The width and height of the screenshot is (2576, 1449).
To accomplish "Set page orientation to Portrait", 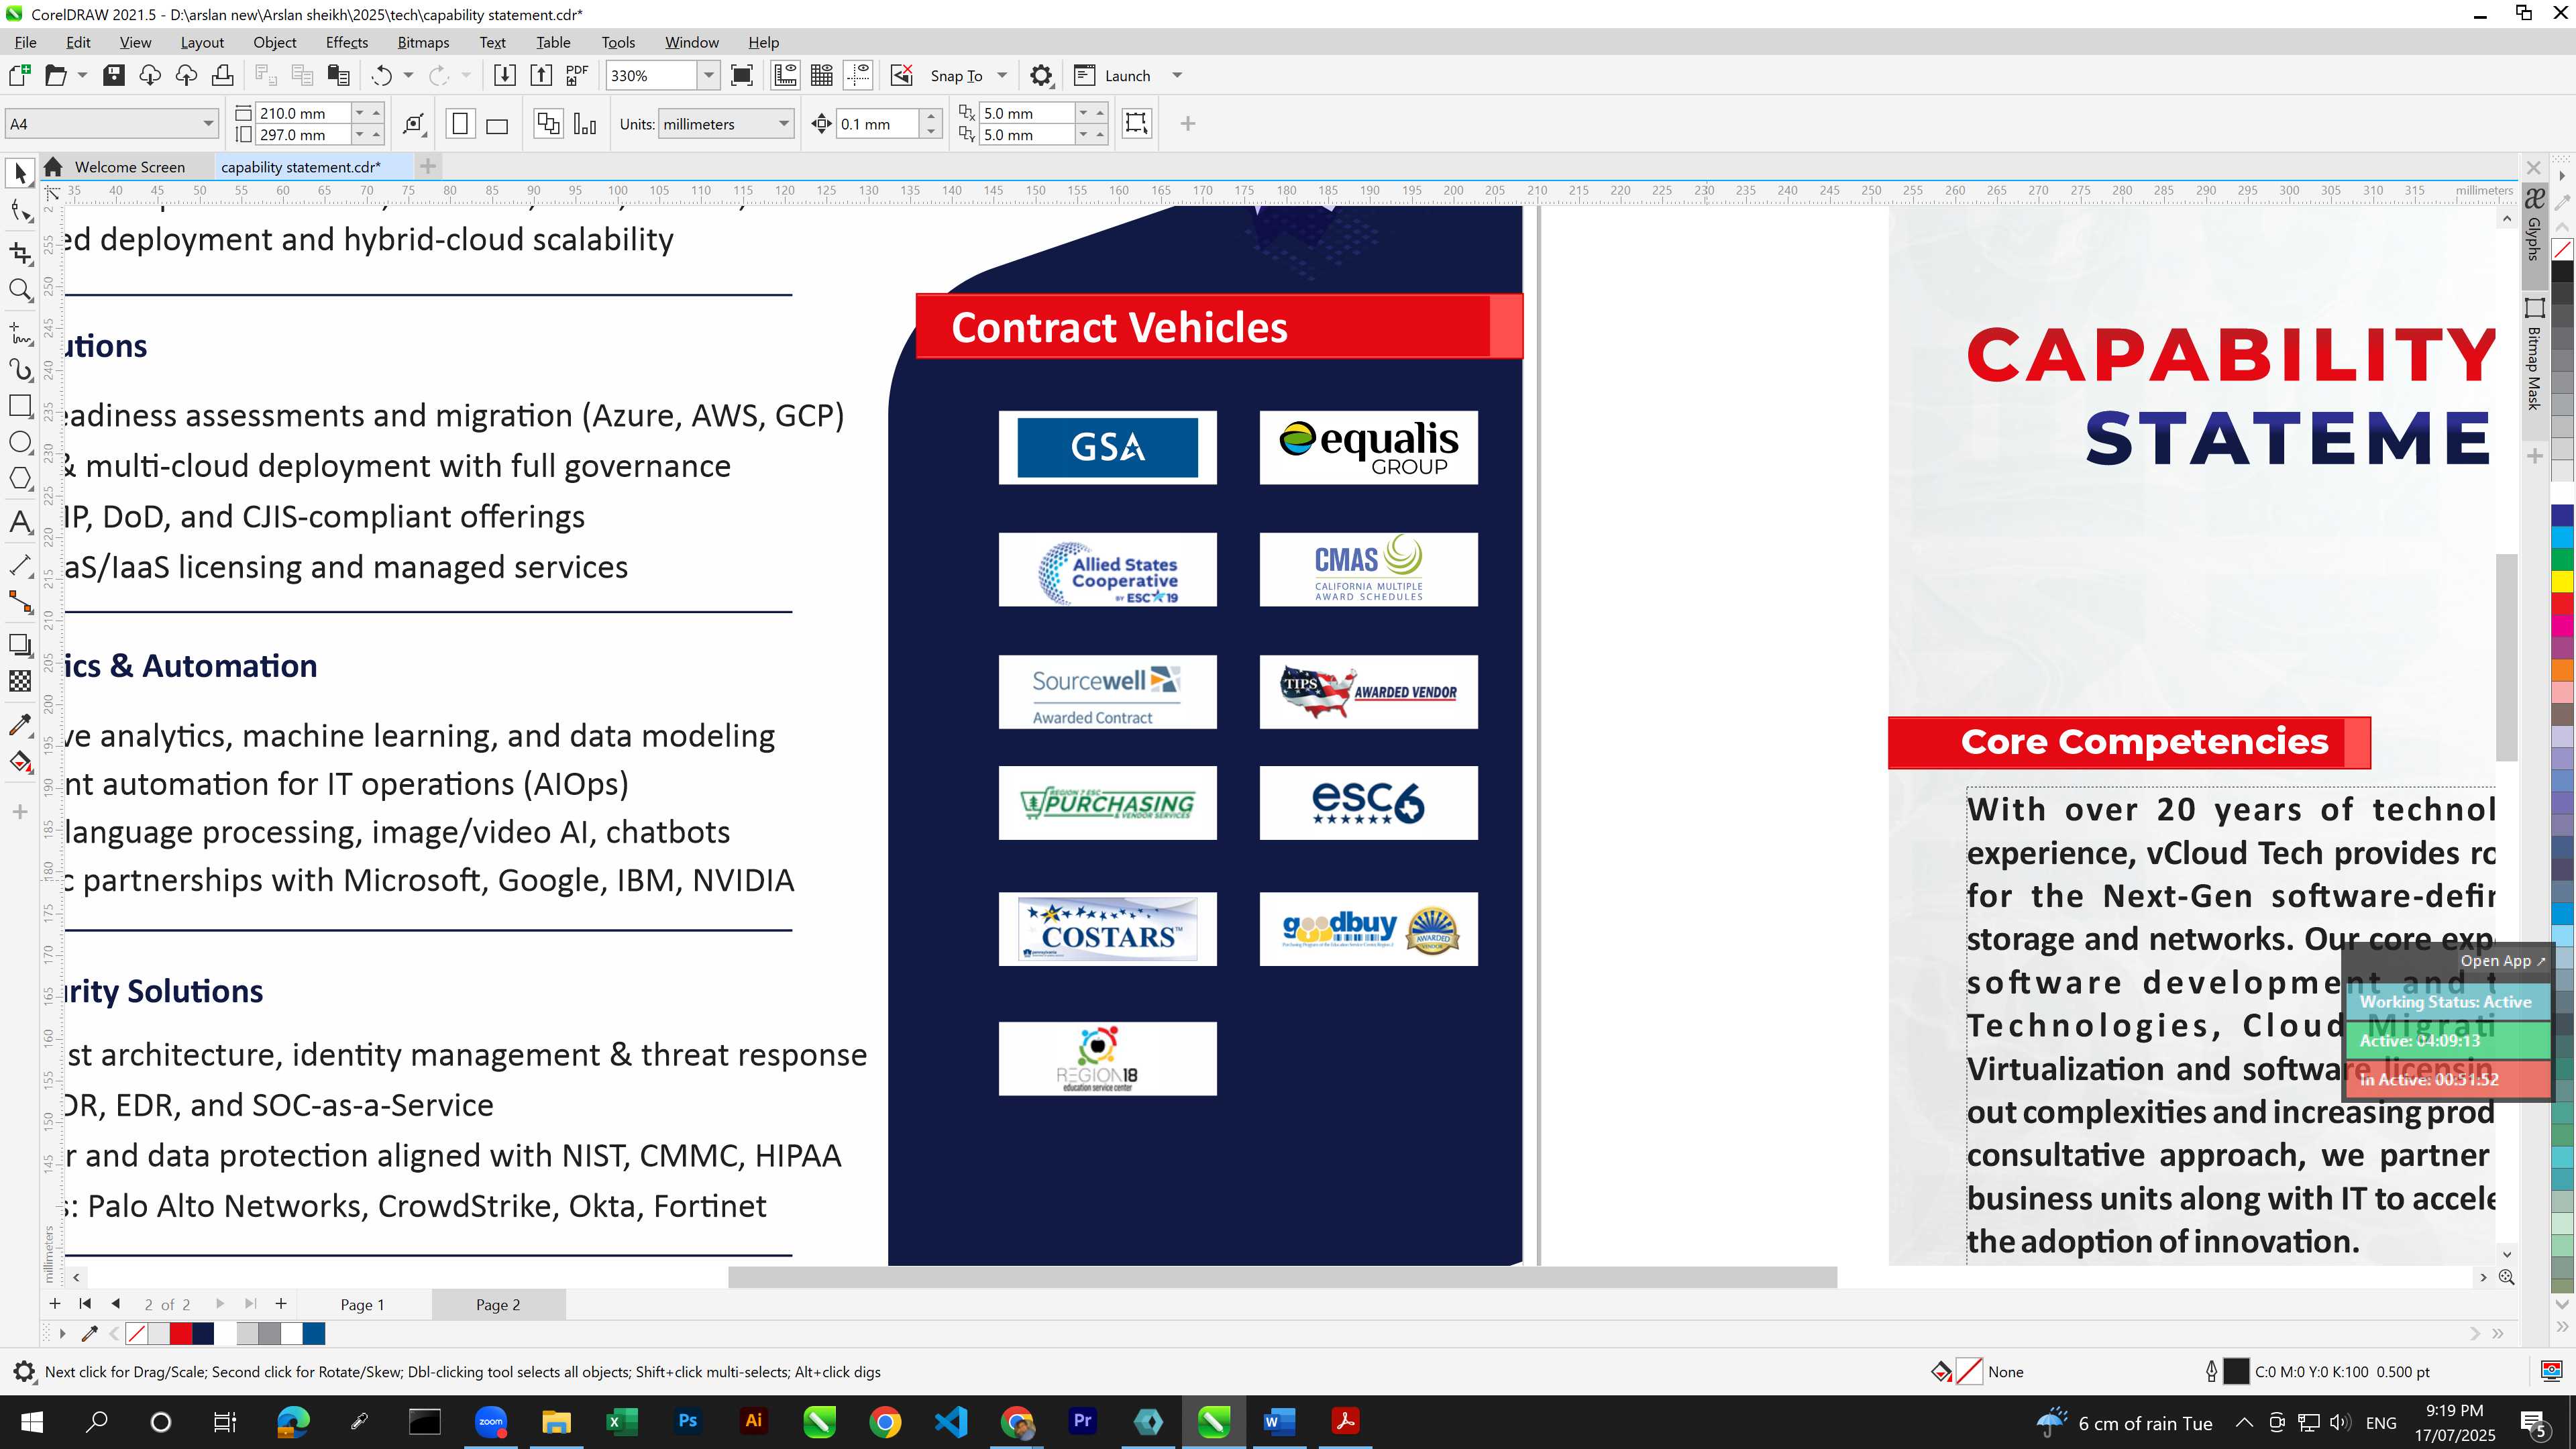I will pos(460,124).
